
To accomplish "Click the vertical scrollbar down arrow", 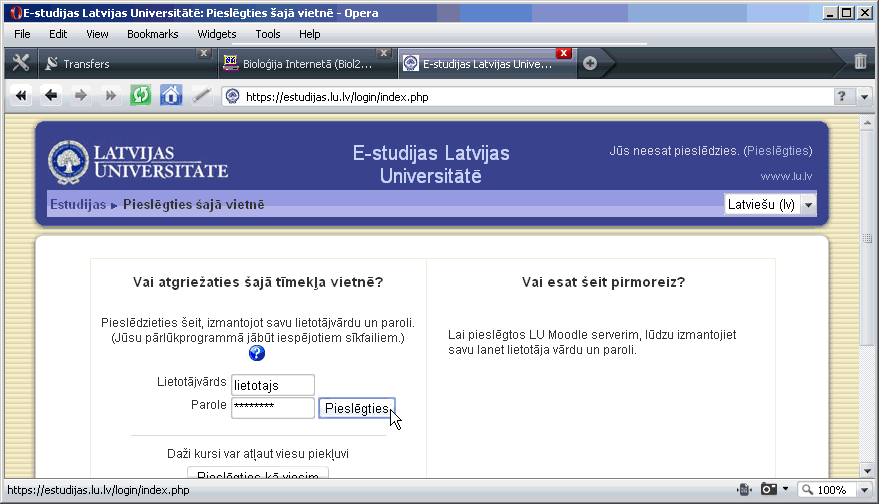I will pyautogui.click(x=867, y=471).
